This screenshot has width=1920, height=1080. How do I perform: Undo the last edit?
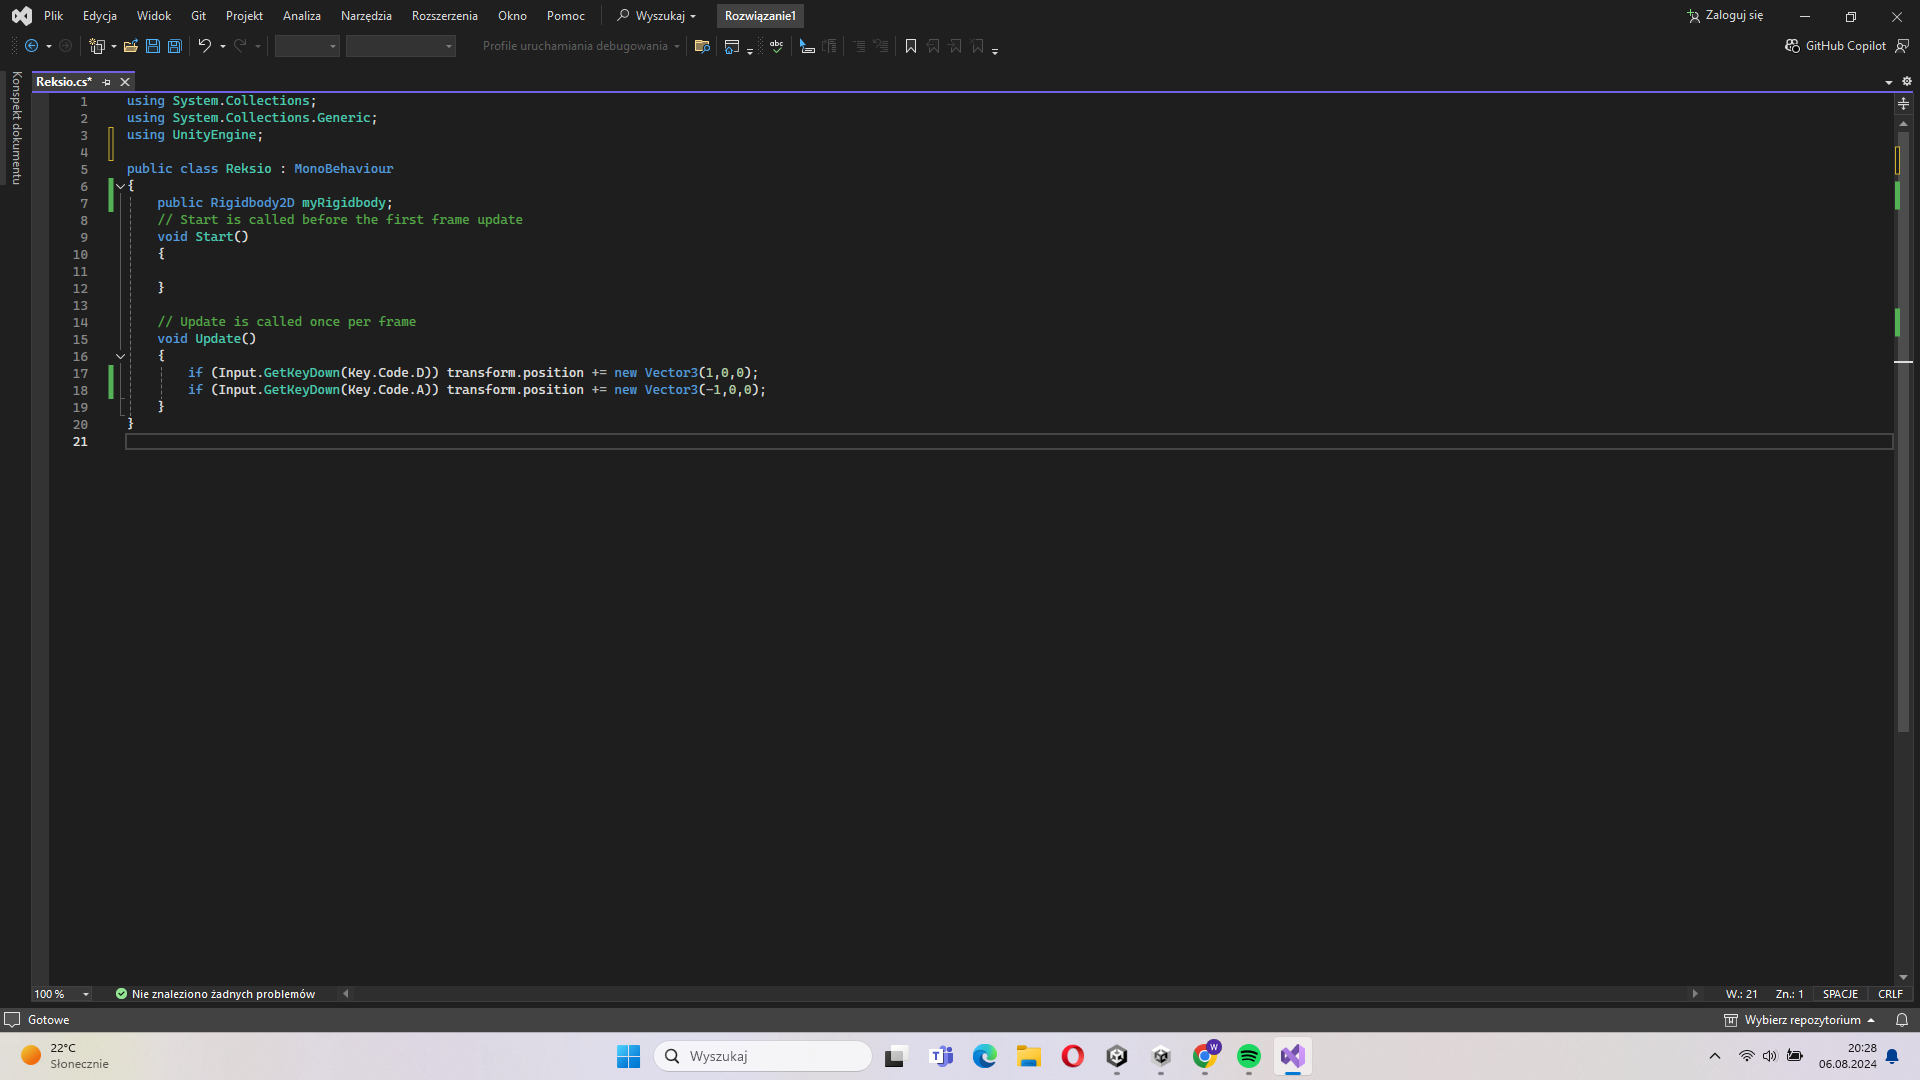point(205,46)
